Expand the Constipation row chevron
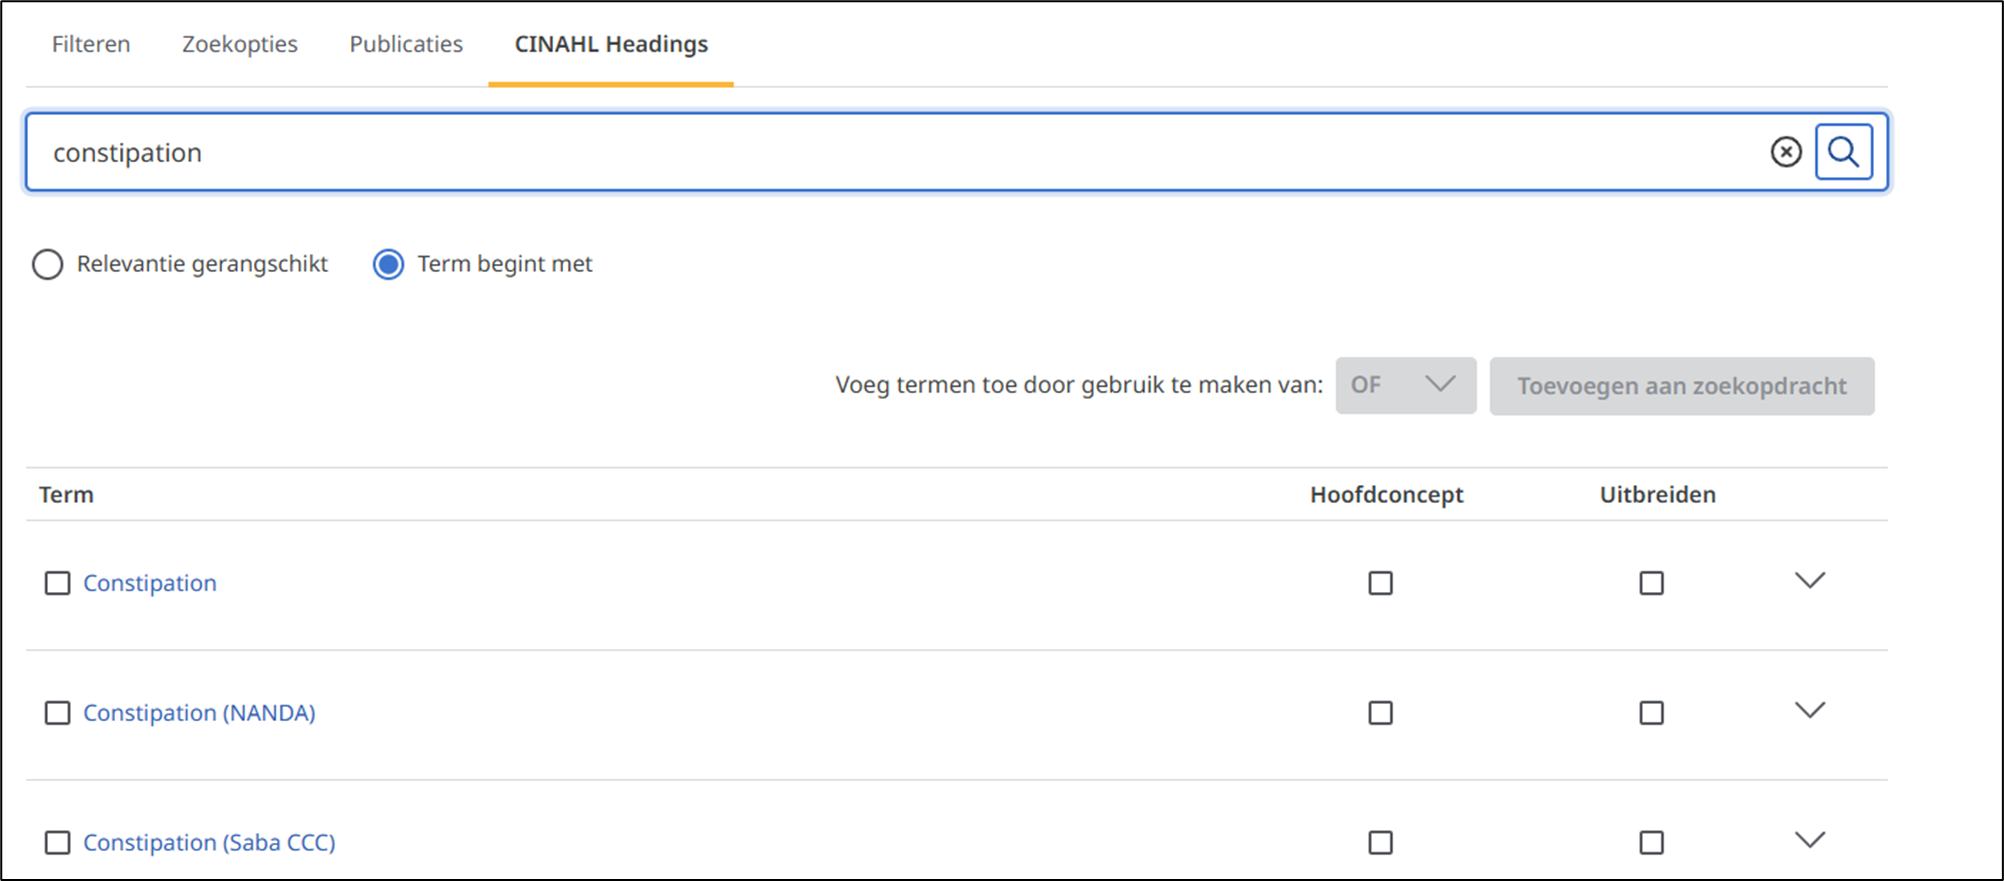The image size is (2004, 881). [1810, 581]
